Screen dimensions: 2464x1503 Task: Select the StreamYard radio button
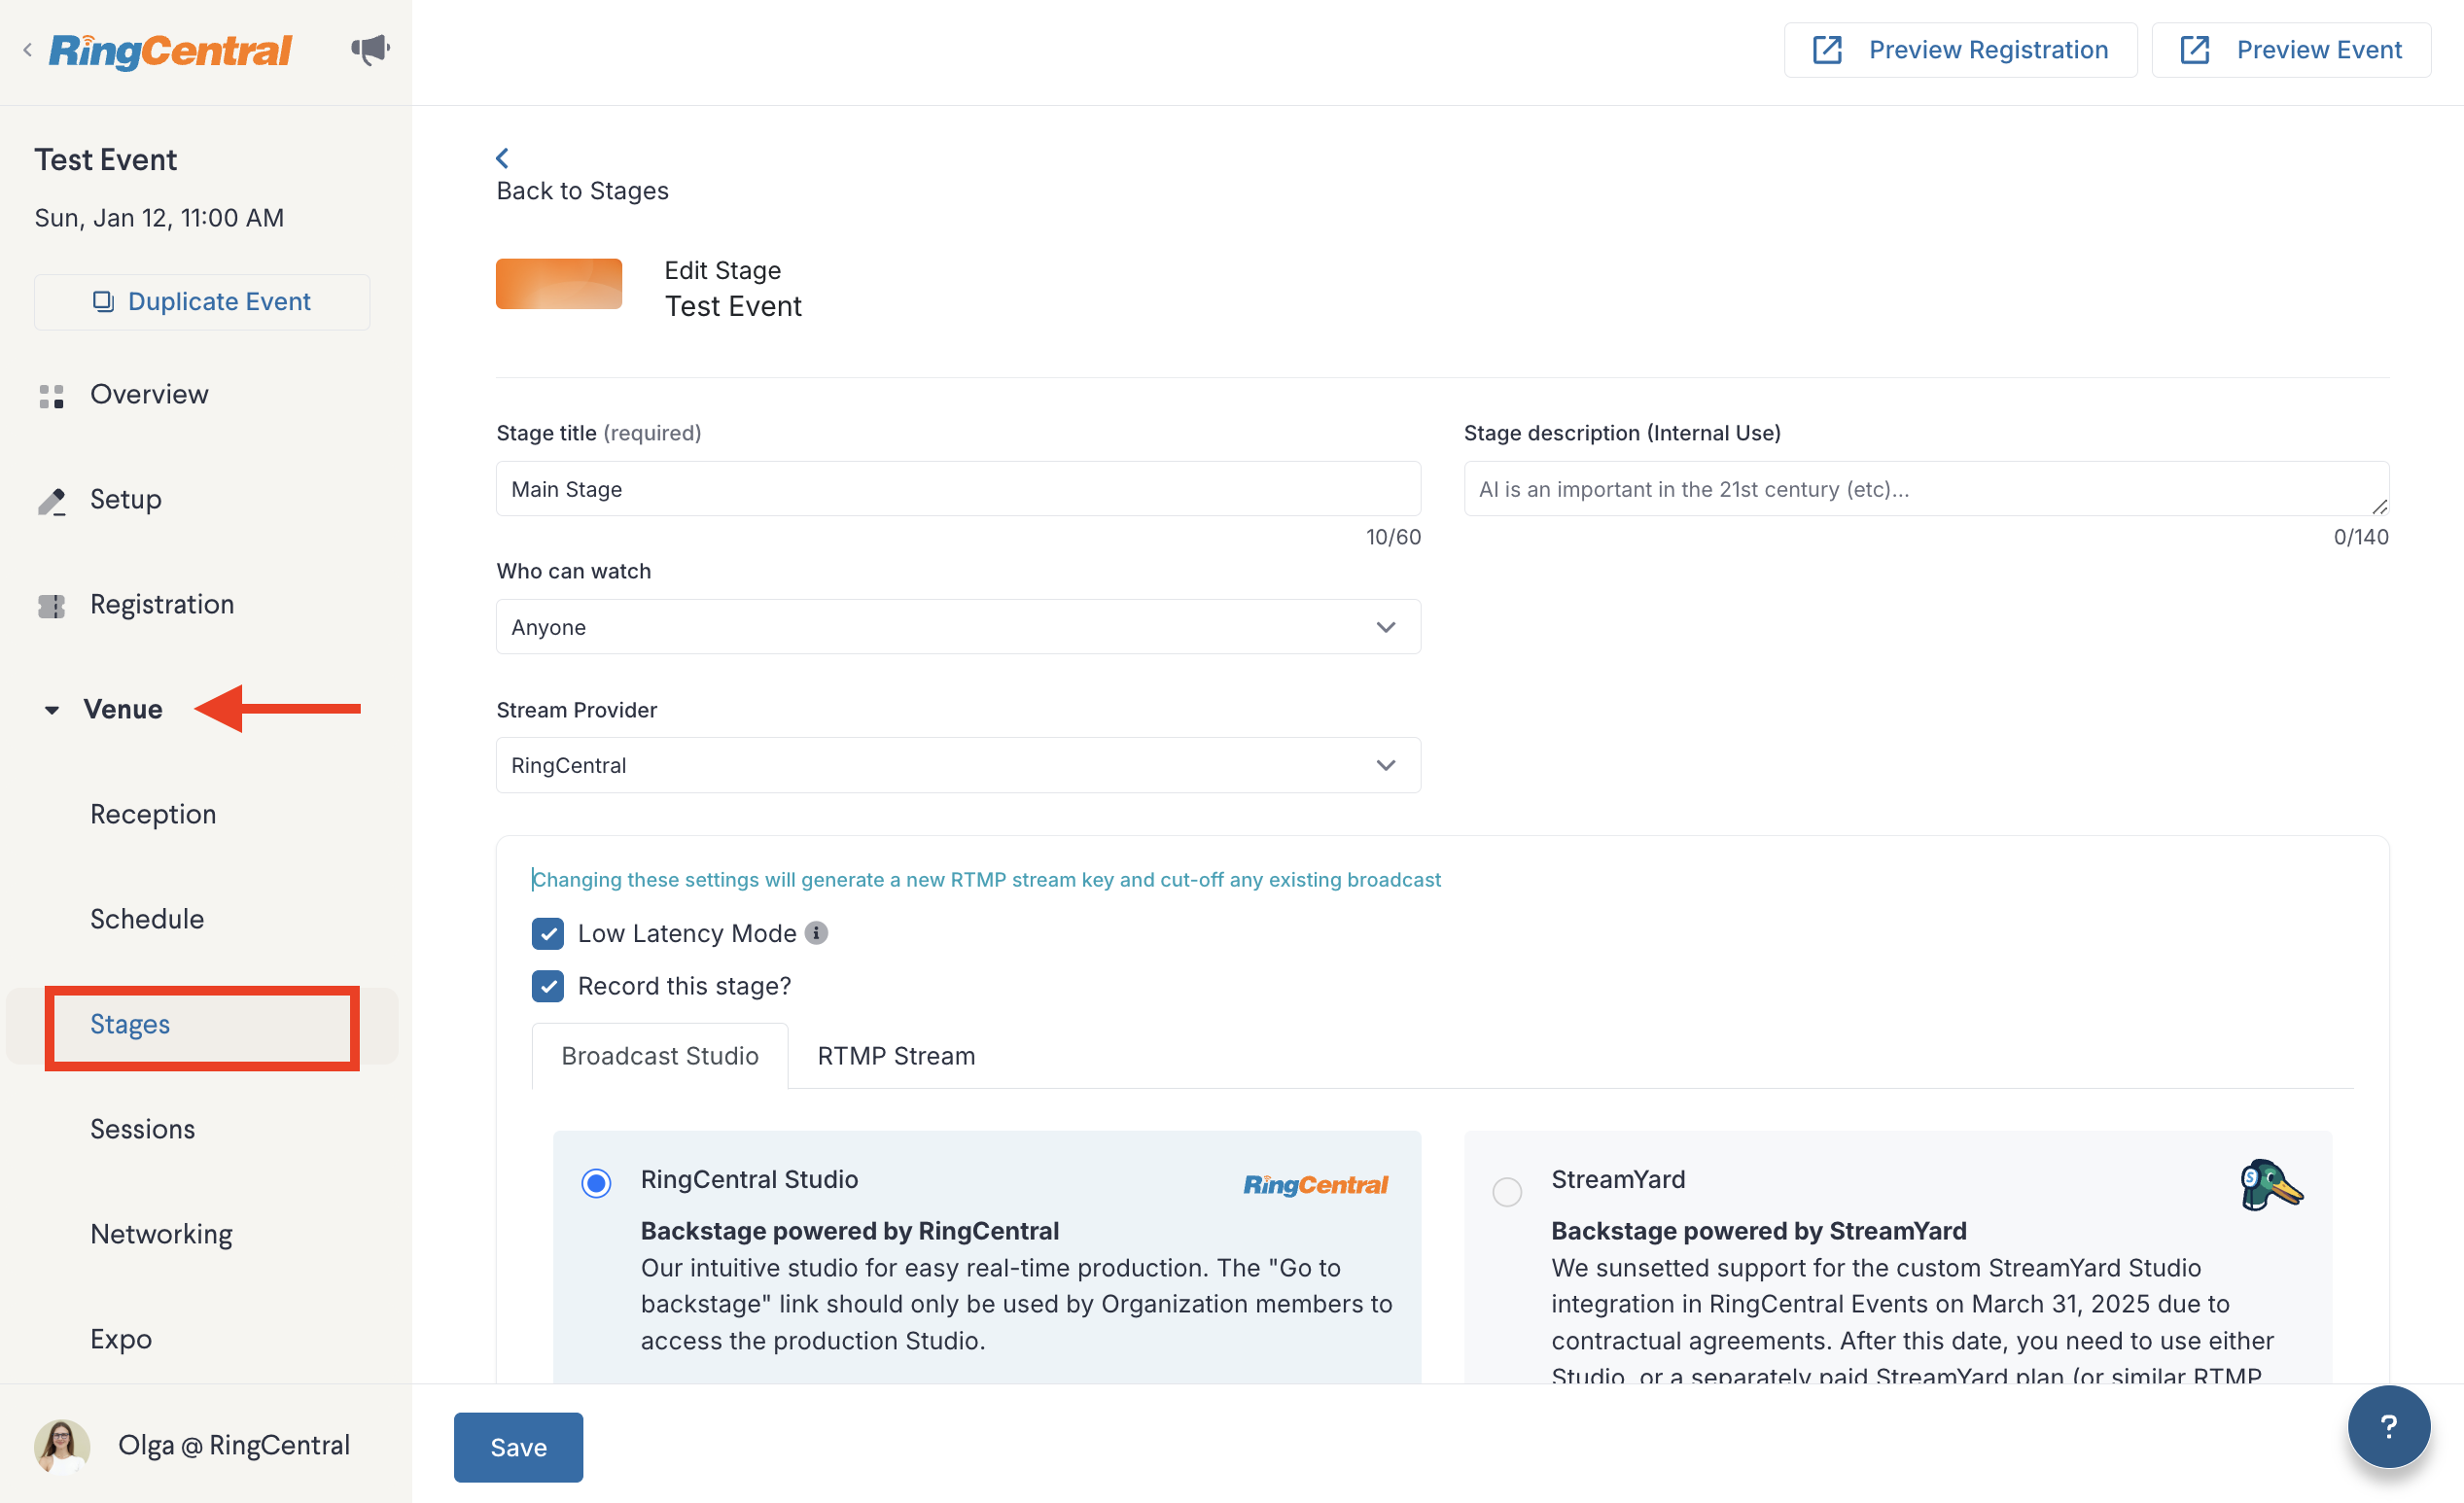coord(1507,1191)
